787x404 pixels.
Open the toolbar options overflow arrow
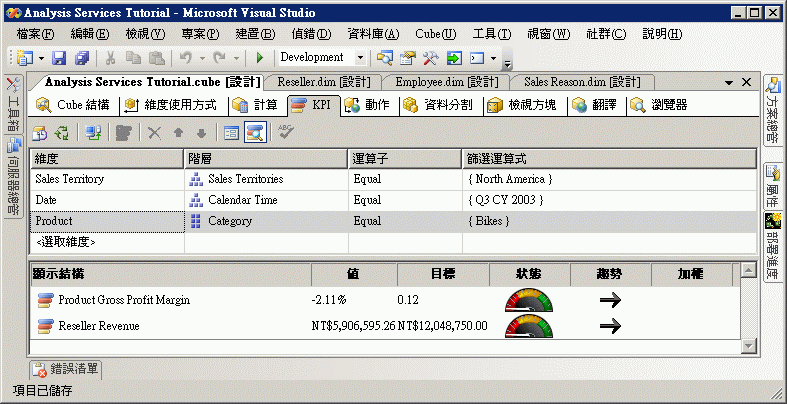tap(507, 63)
